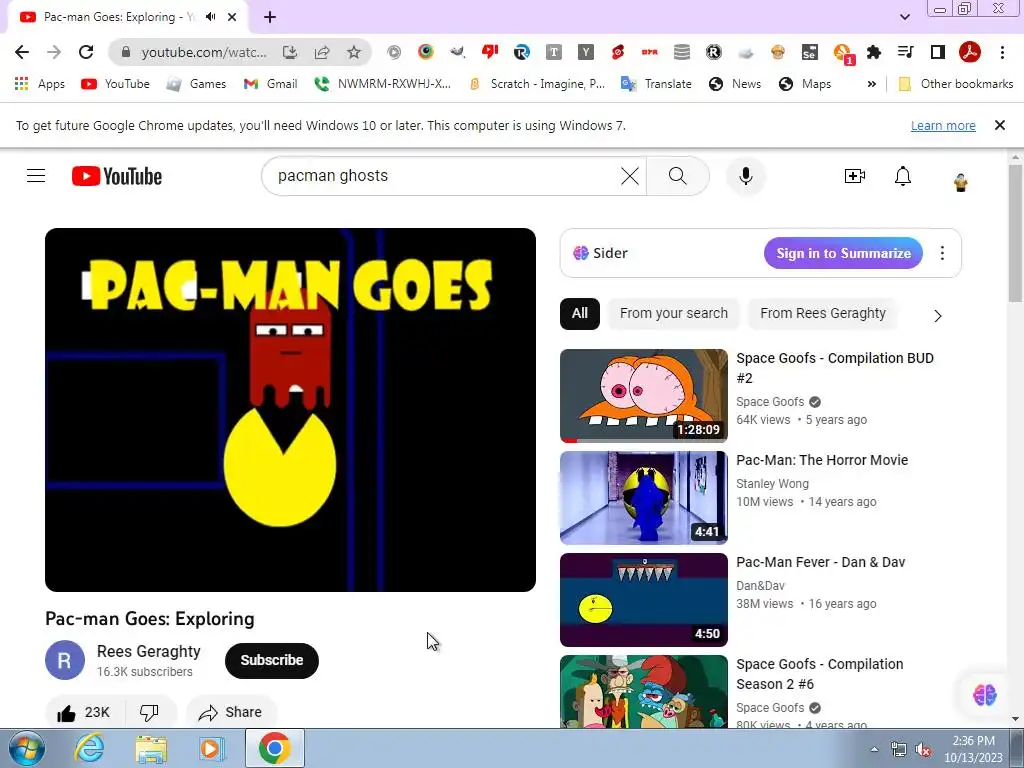
Task: Open new browser tab
Action: (270, 17)
